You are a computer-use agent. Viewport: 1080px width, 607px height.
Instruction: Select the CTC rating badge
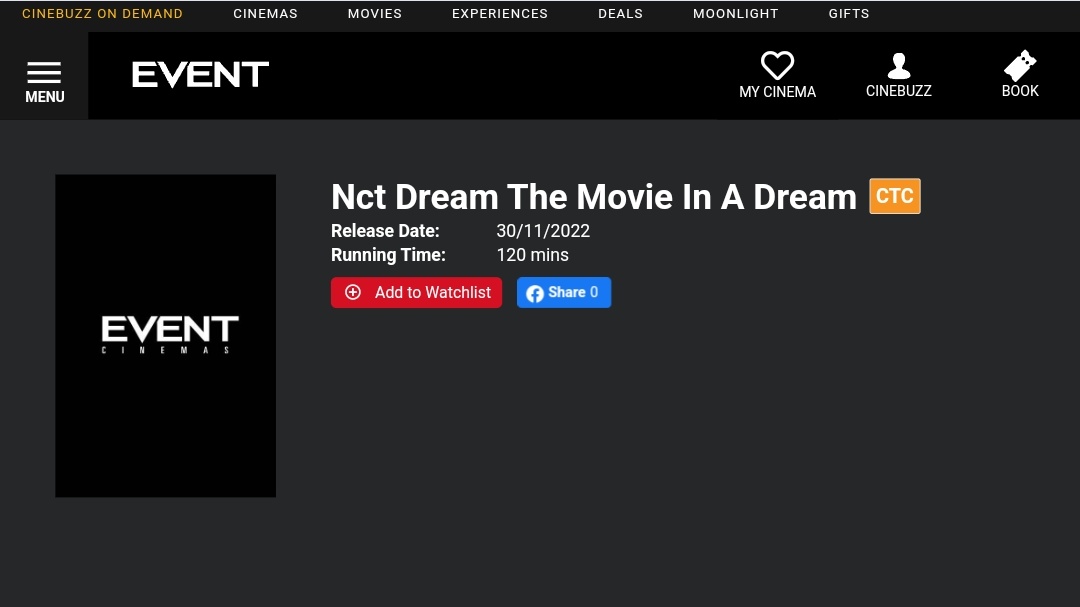click(895, 196)
